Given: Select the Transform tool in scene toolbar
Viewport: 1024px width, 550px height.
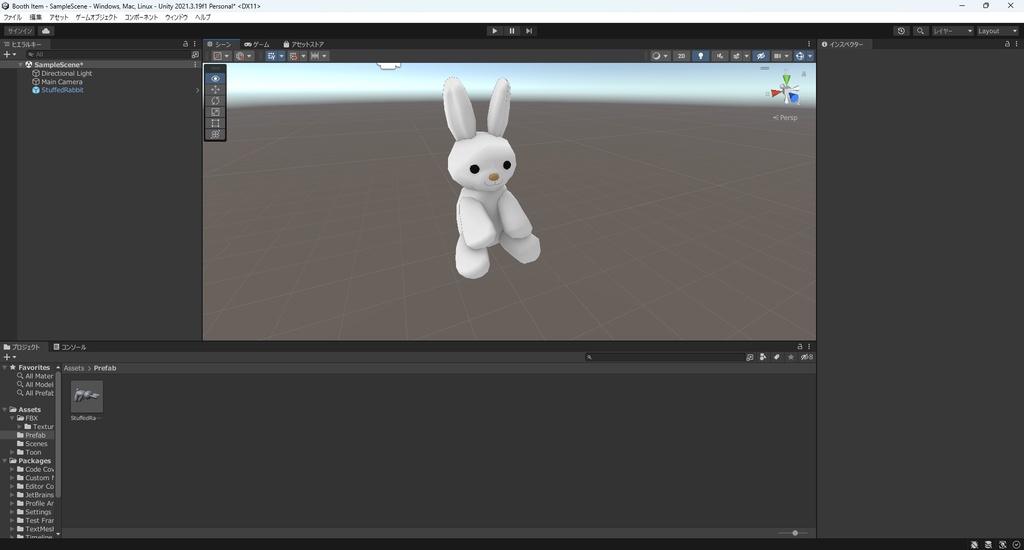Looking at the screenshot, I should pyautogui.click(x=215, y=134).
